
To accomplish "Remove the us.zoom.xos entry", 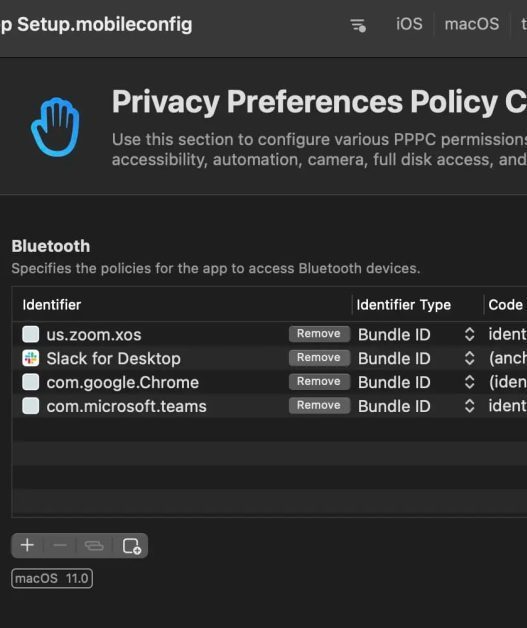I will click(319, 334).
